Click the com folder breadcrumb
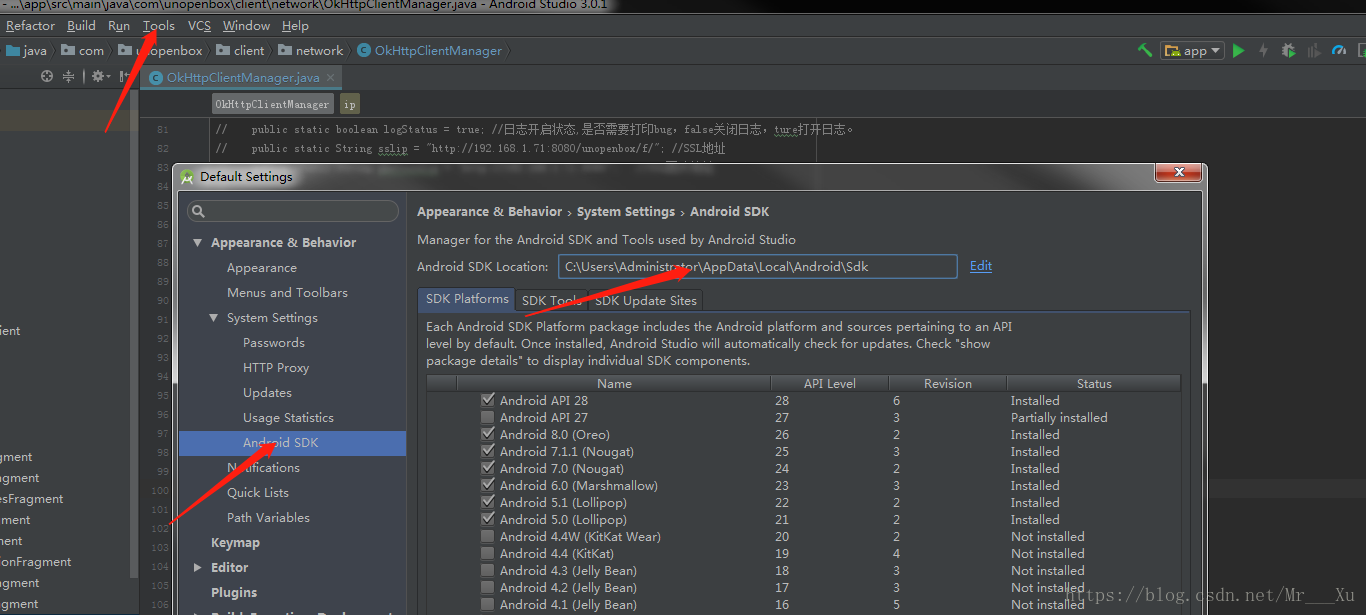1366x615 pixels. tap(82, 51)
